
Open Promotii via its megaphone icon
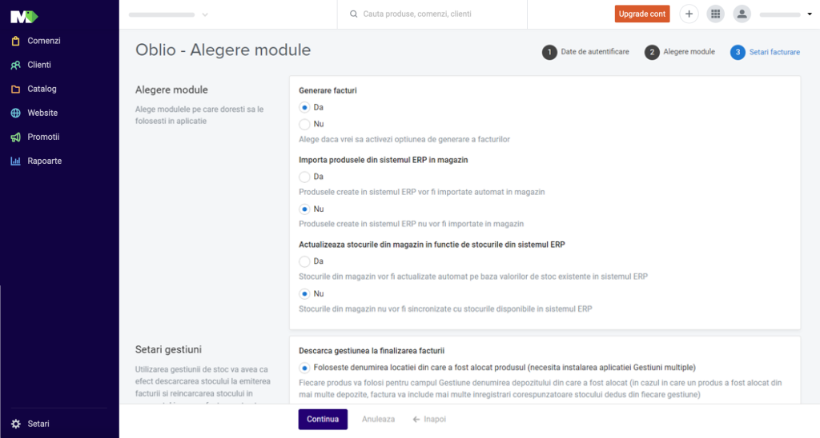point(16,137)
